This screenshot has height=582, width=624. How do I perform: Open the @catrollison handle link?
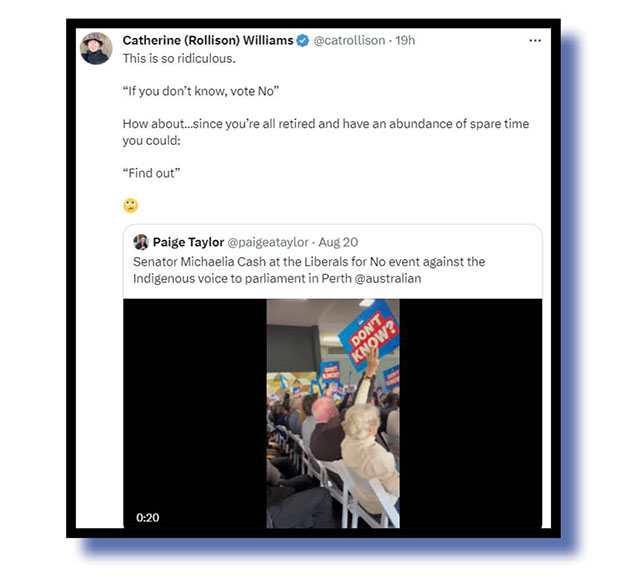coord(349,41)
